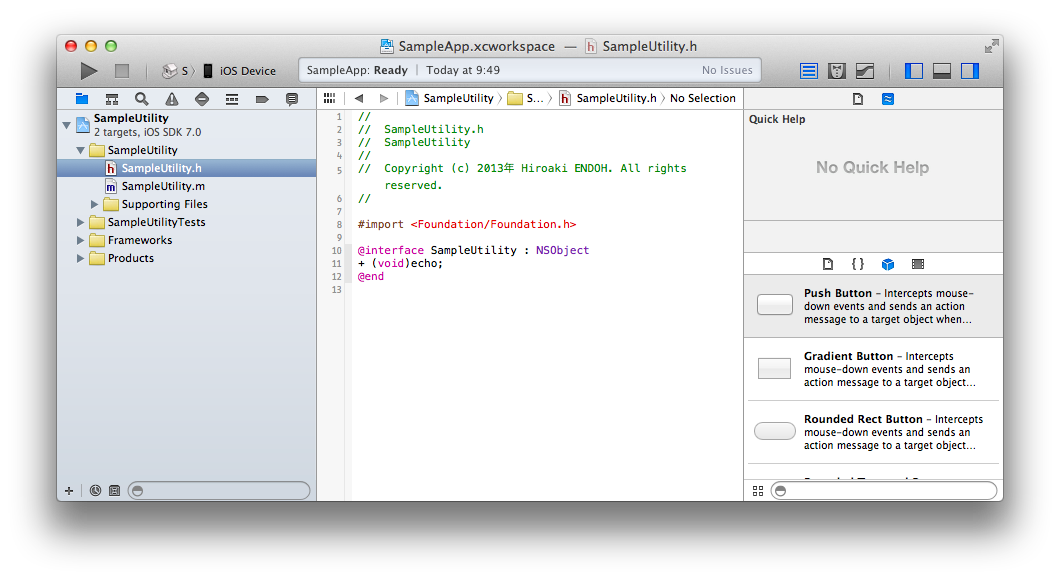The height and width of the screenshot is (580, 1060).
Task: Click the object library filter field
Action: (884, 490)
